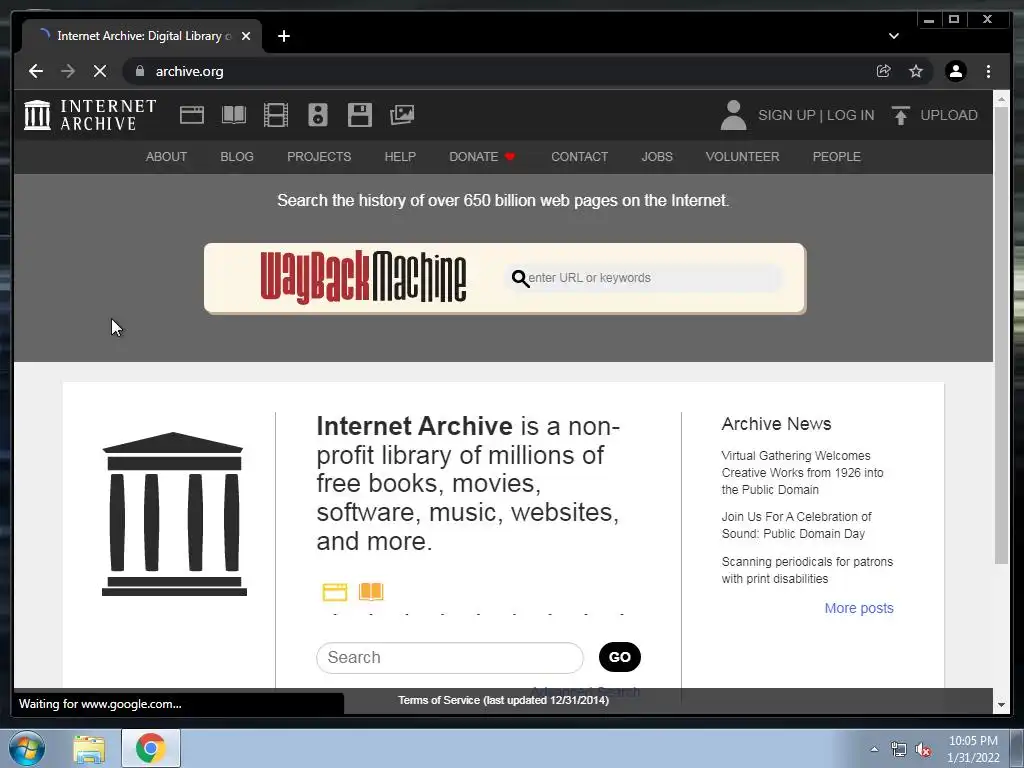
Task: Open the ABOUT menu item
Action: tap(167, 157)
